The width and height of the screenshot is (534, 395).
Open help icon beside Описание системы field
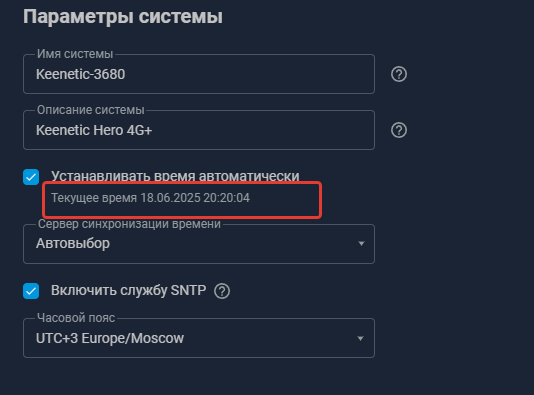coord(399,130)
